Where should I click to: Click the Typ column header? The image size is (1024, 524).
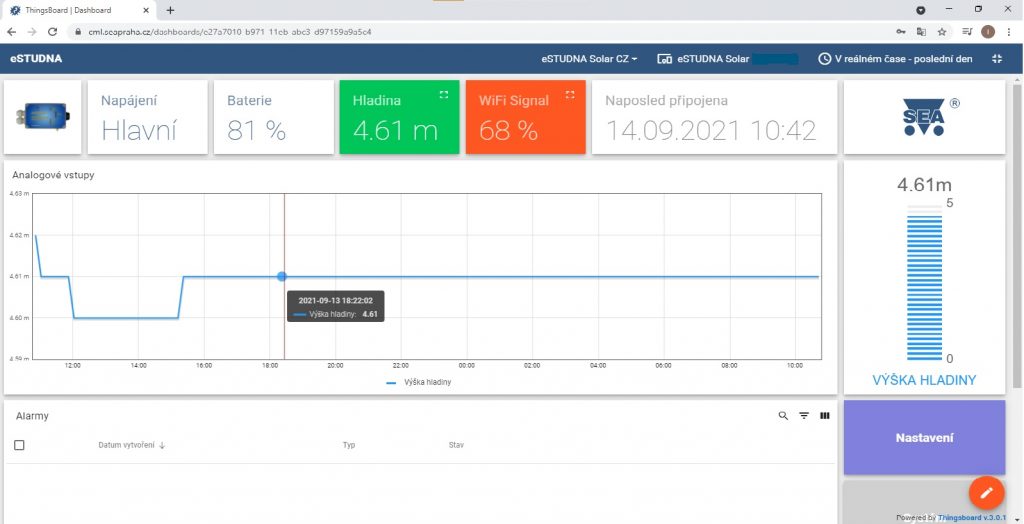coord(349,445)
